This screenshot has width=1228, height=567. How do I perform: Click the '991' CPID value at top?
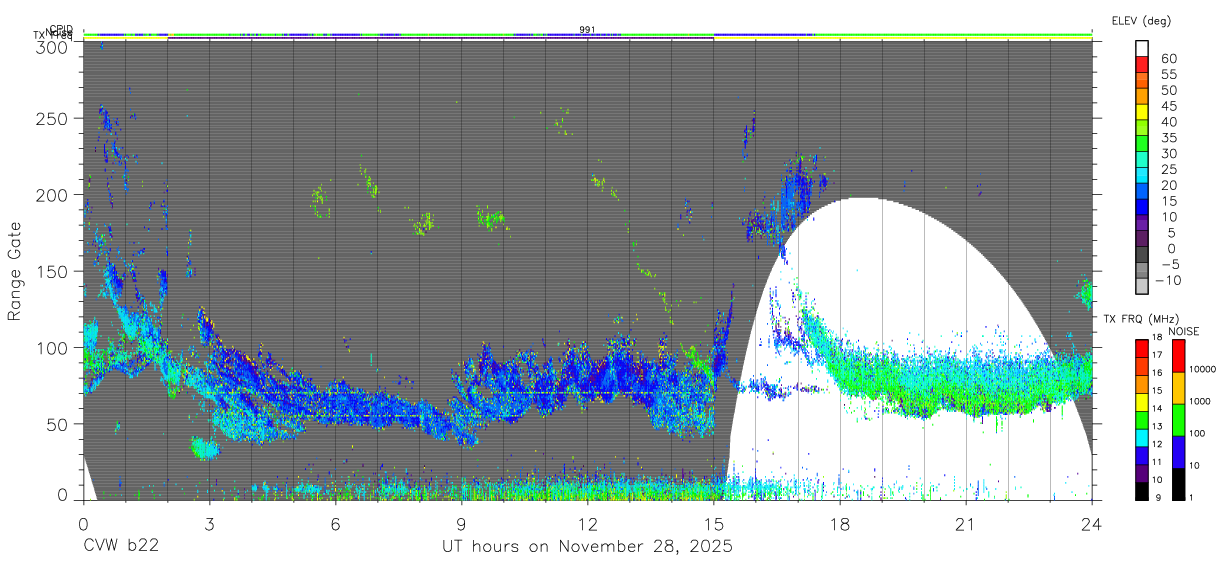(588, 29)
